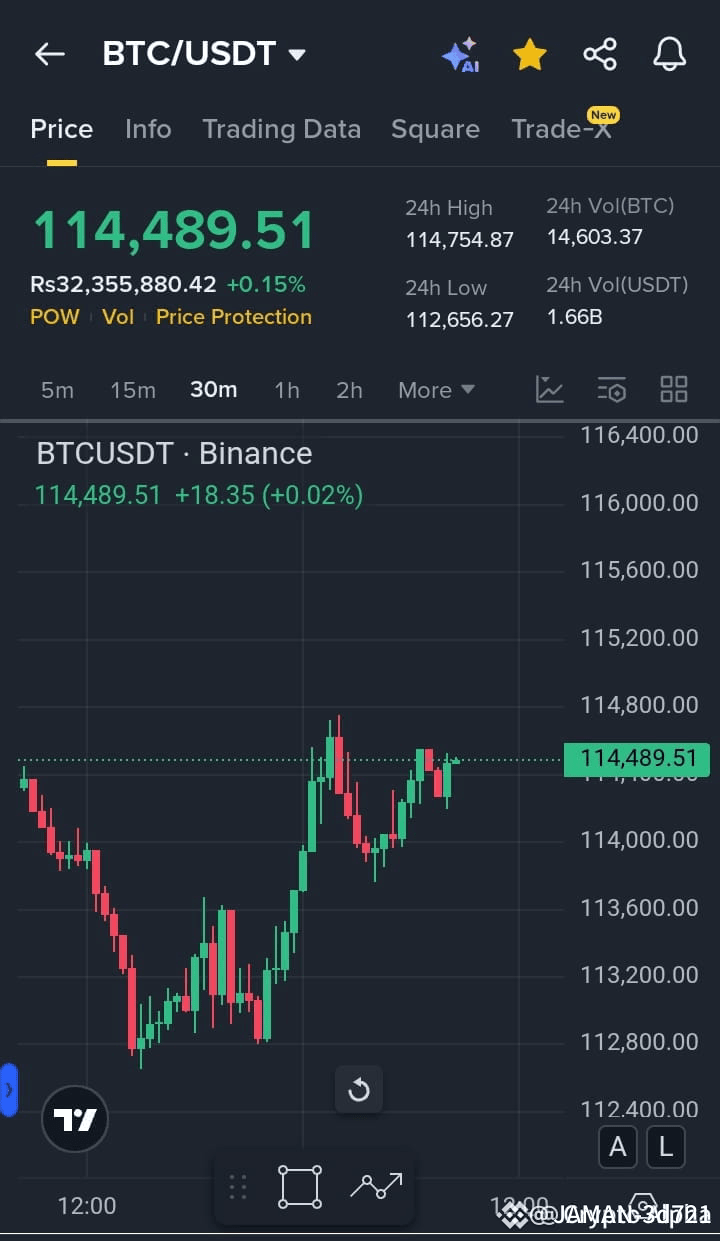Screen dimensions: 720x1241
Task: Click the 24h Vol(BTC) value 14,603.37
Action: pos(594,237)
